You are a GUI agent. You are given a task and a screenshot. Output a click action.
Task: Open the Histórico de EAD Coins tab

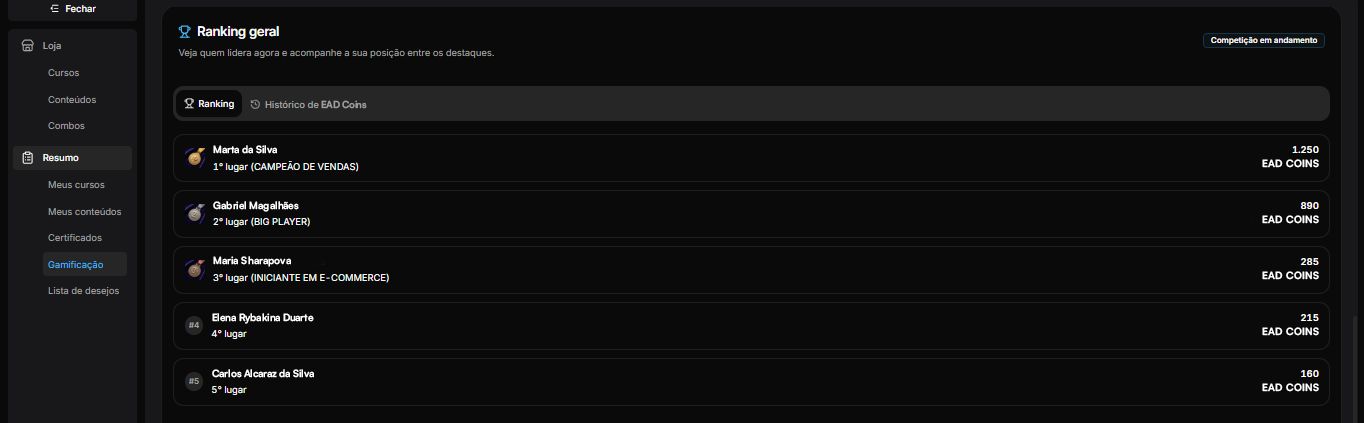(x=308, y=104)
